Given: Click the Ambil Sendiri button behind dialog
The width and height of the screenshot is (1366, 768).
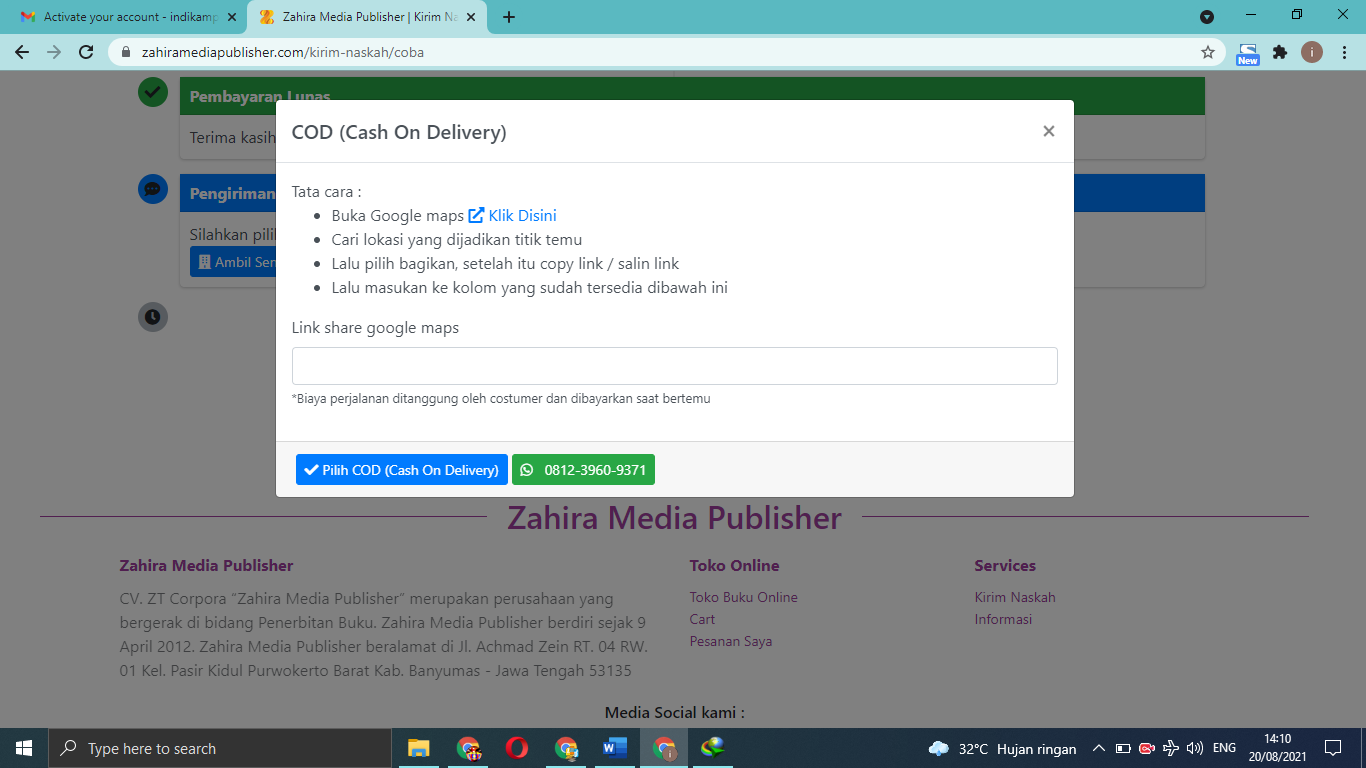Looking at the screenshot, I should [x=233, y=262].
